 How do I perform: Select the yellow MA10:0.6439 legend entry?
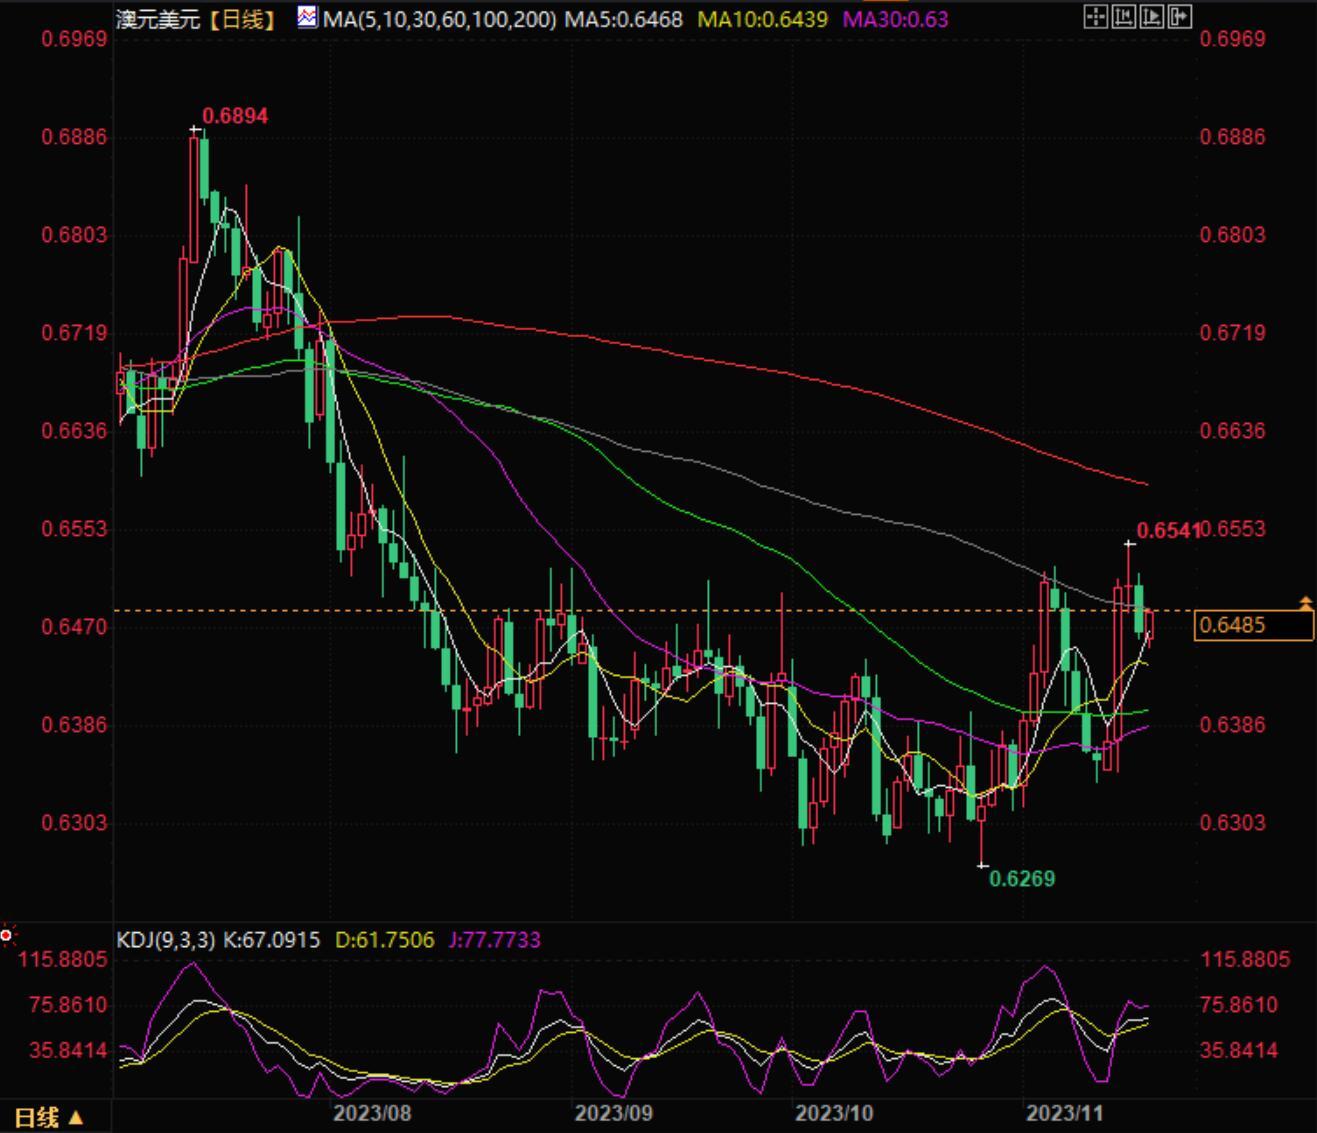pyautogui.click(x=763, y=19)
